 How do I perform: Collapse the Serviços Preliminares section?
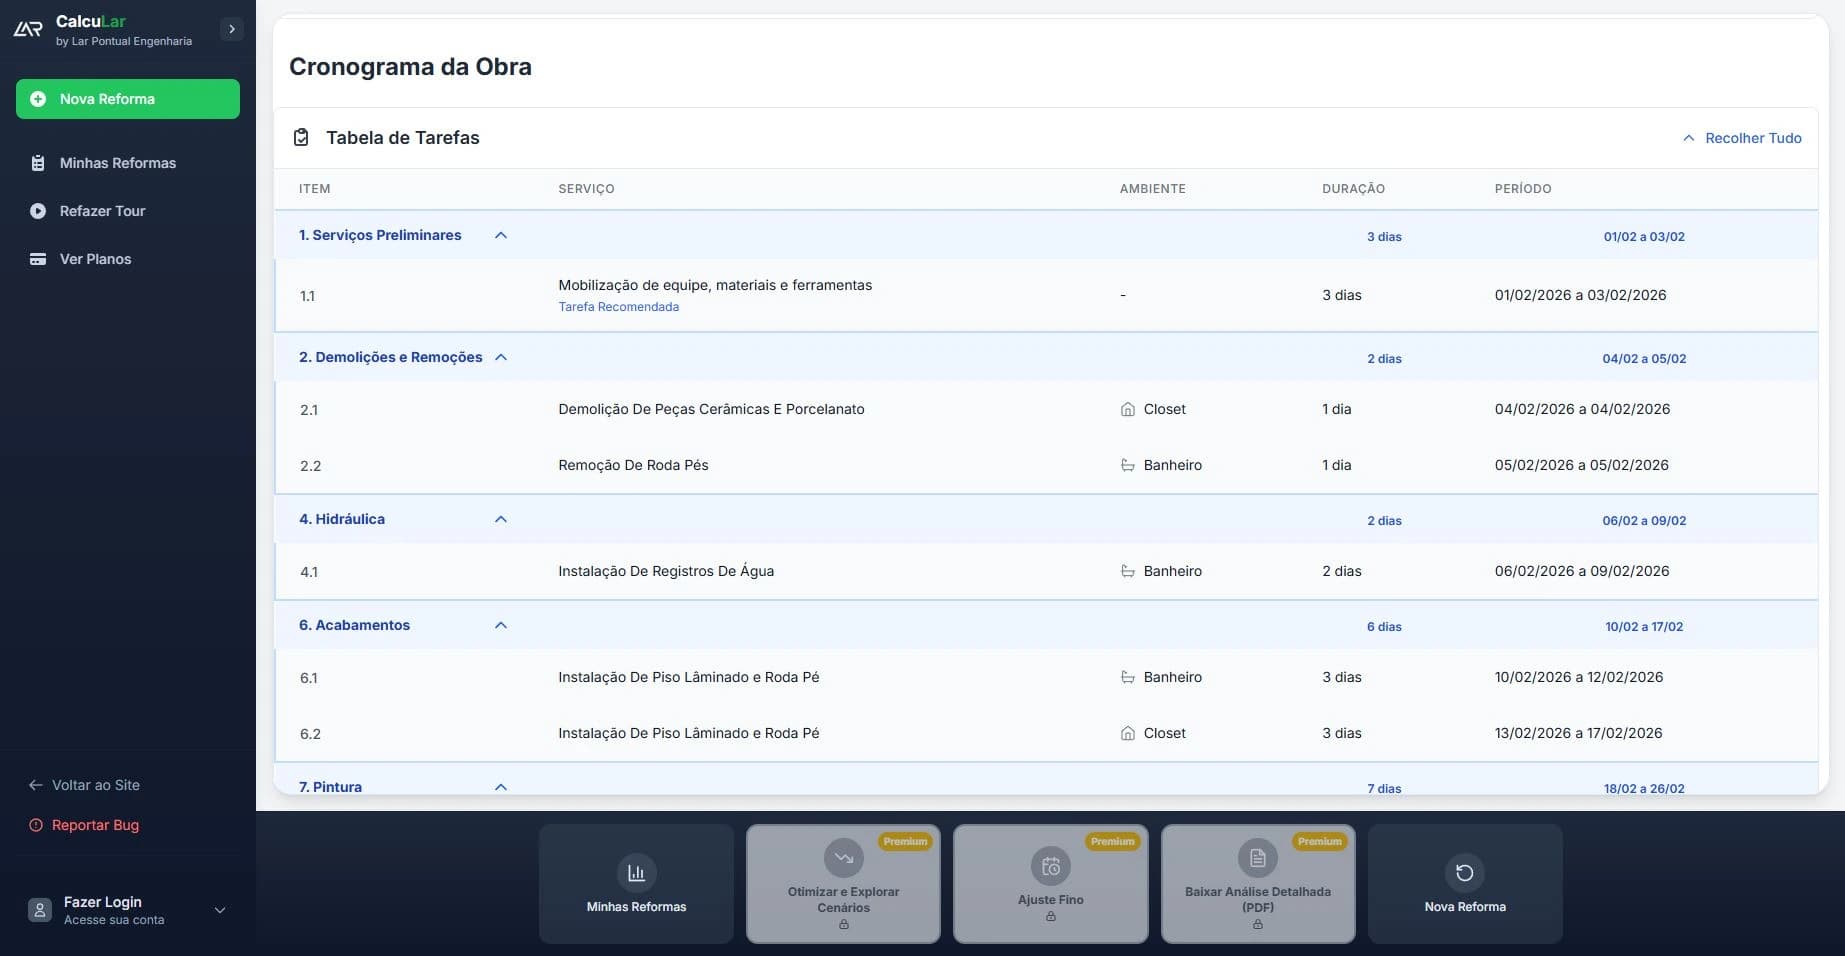501,236
